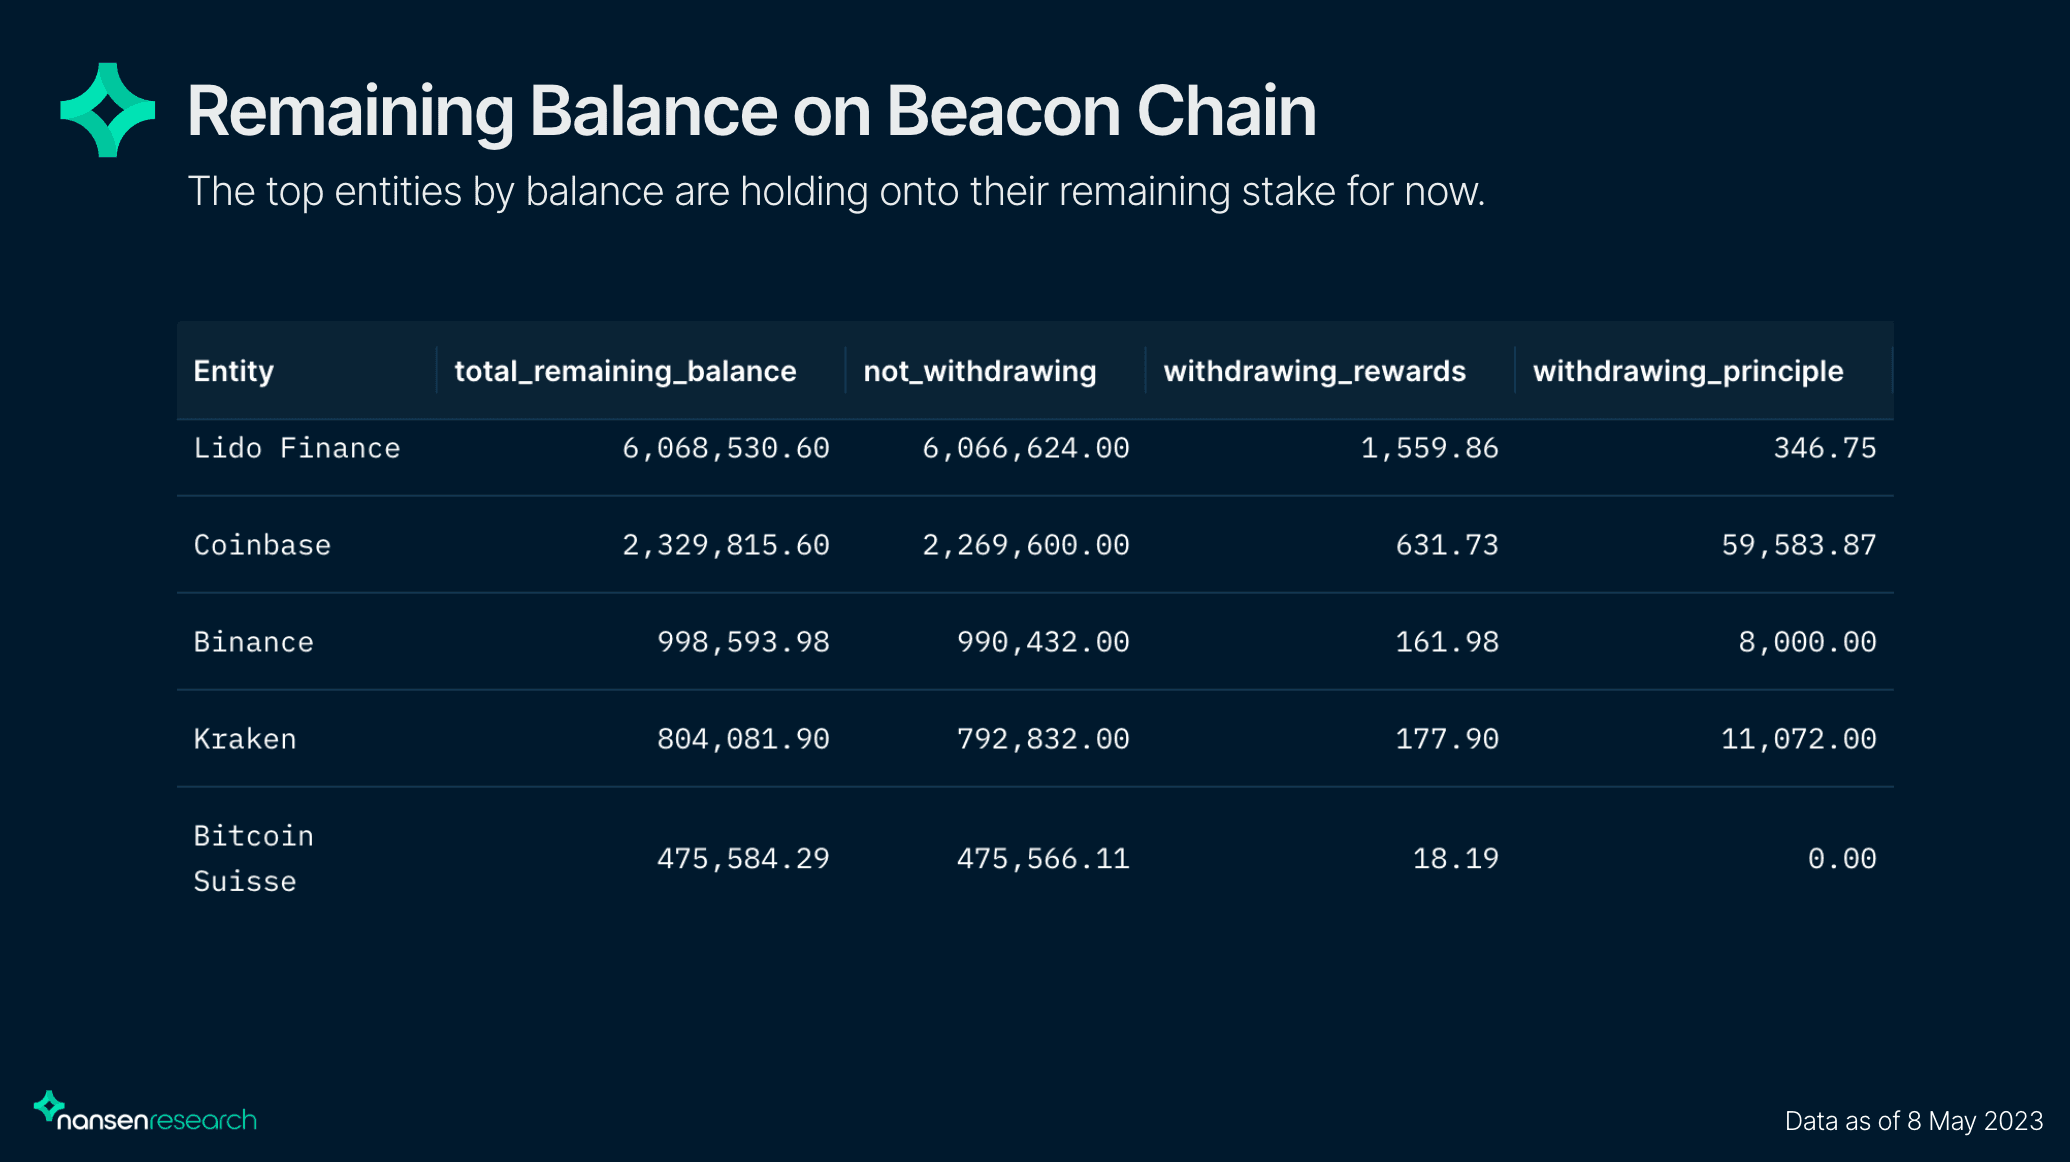Click the Kraken entity name
2070x1162 pixels.
245,739
